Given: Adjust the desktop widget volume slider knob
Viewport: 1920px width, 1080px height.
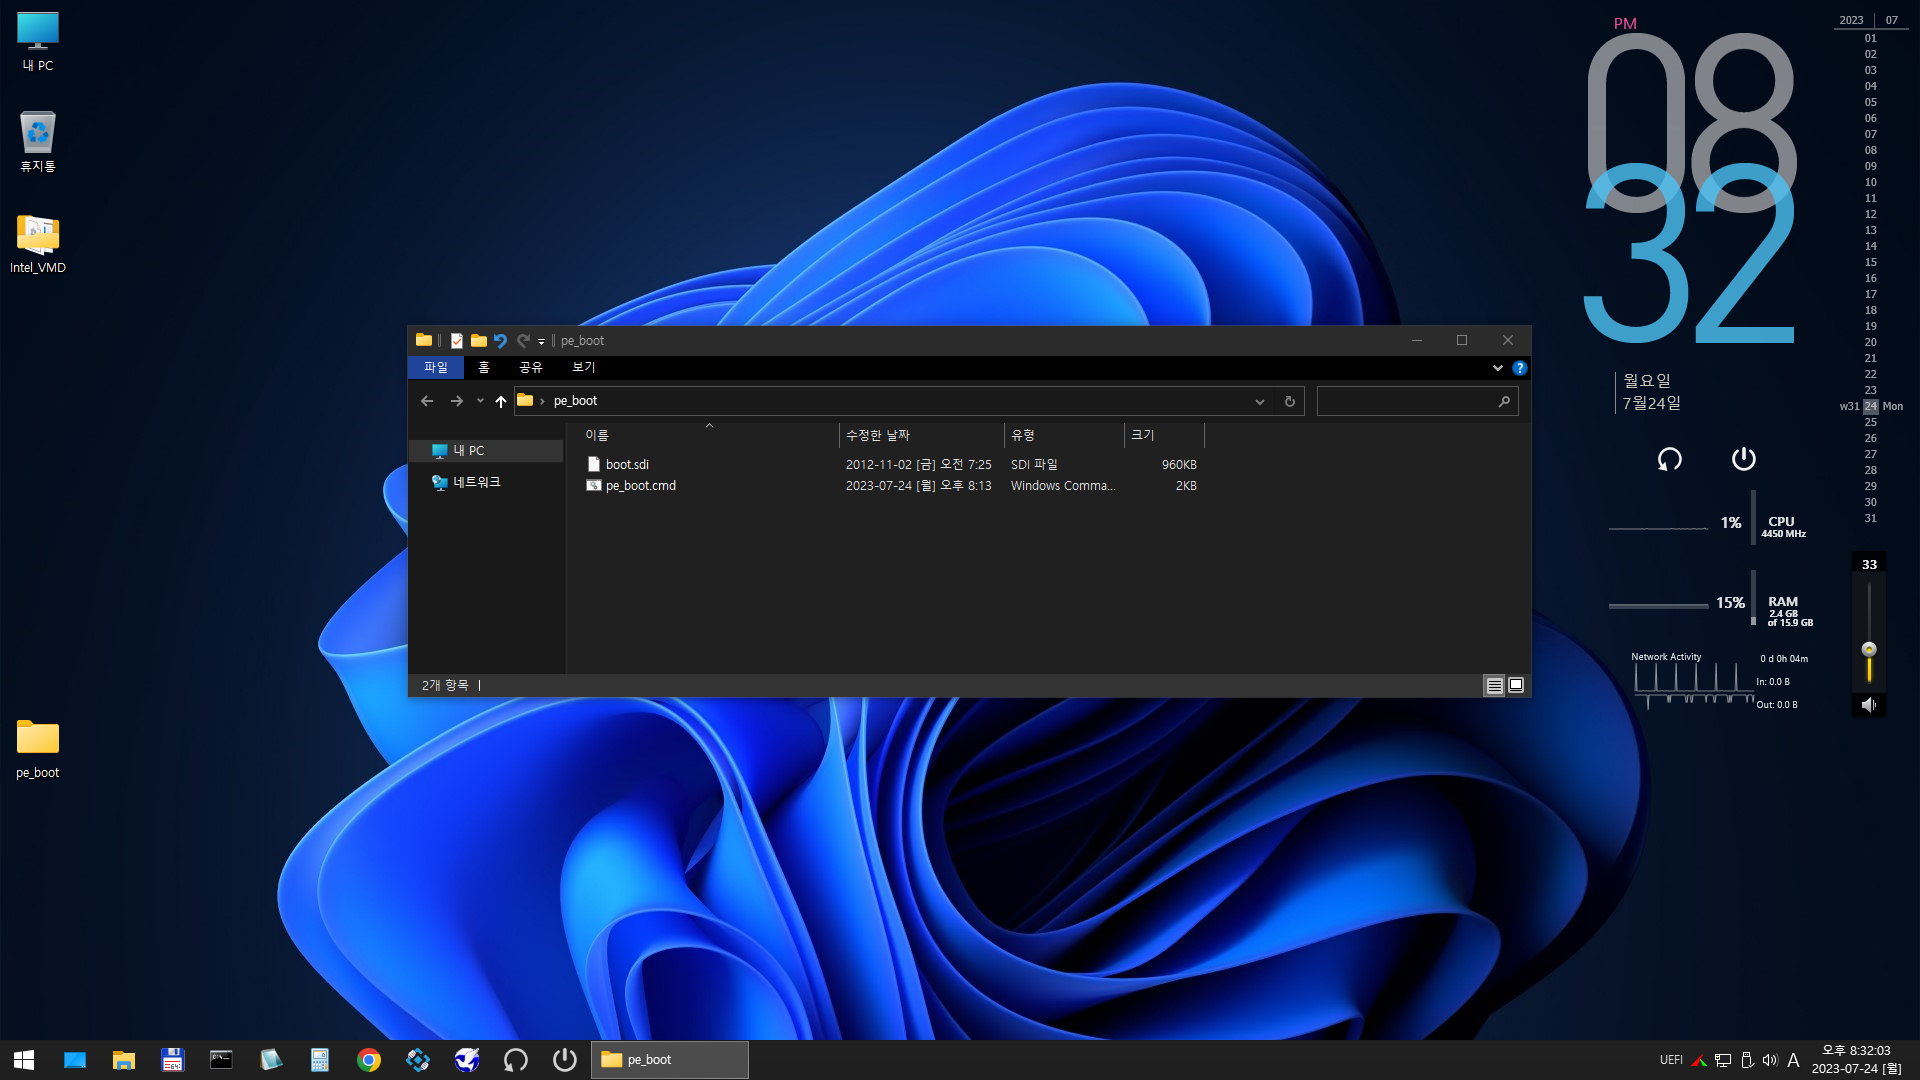Looking at the screenshot, I should pos(1869,649).
